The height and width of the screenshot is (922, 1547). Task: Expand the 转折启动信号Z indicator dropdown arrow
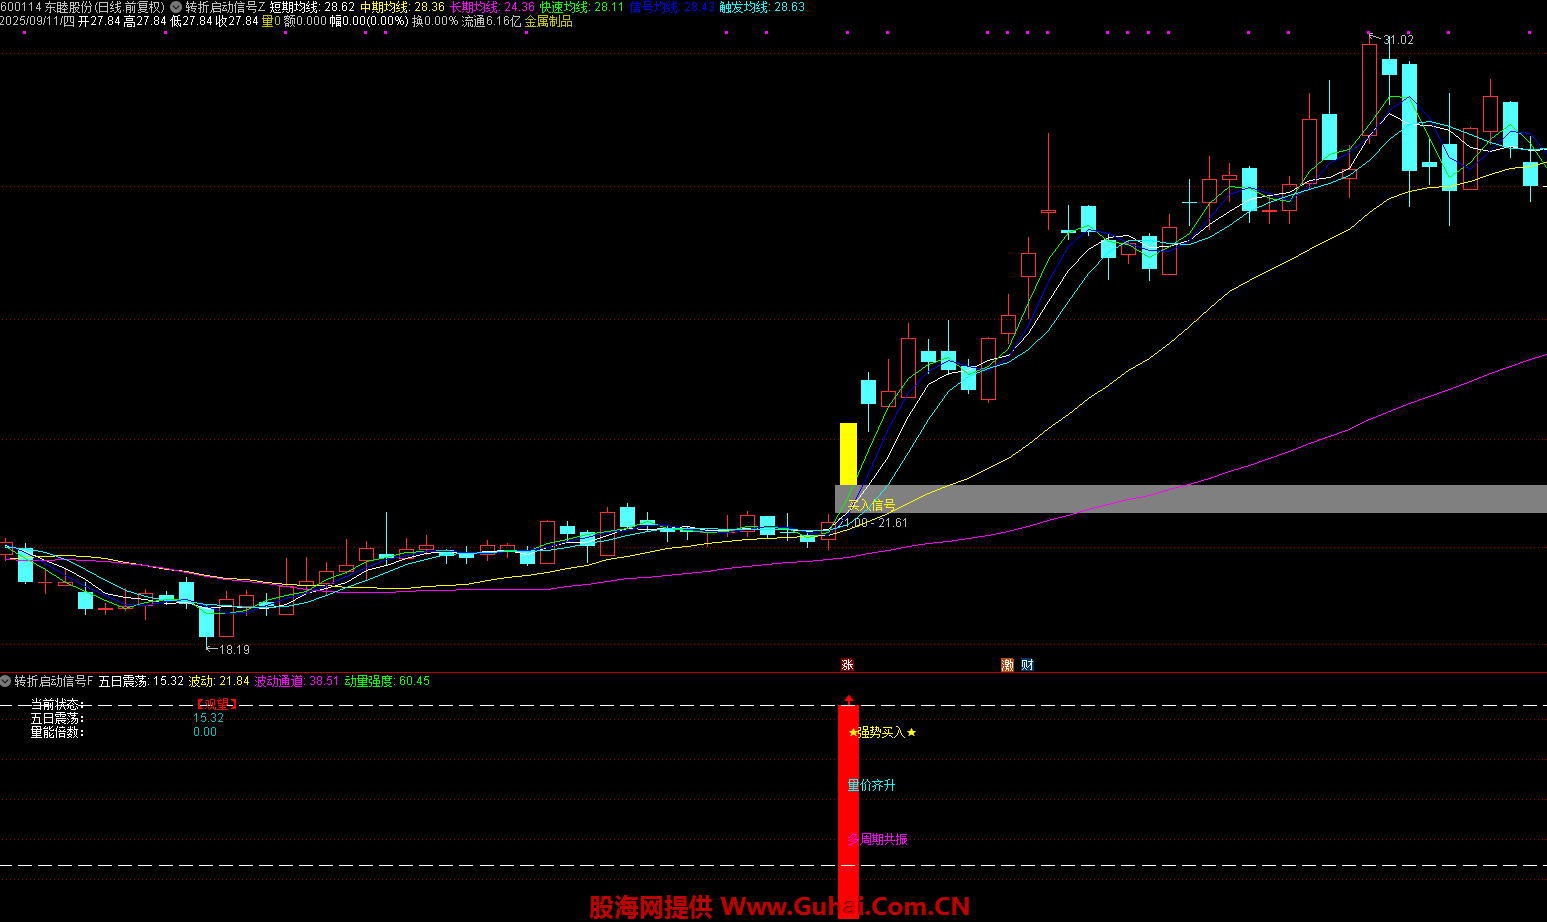175,7
